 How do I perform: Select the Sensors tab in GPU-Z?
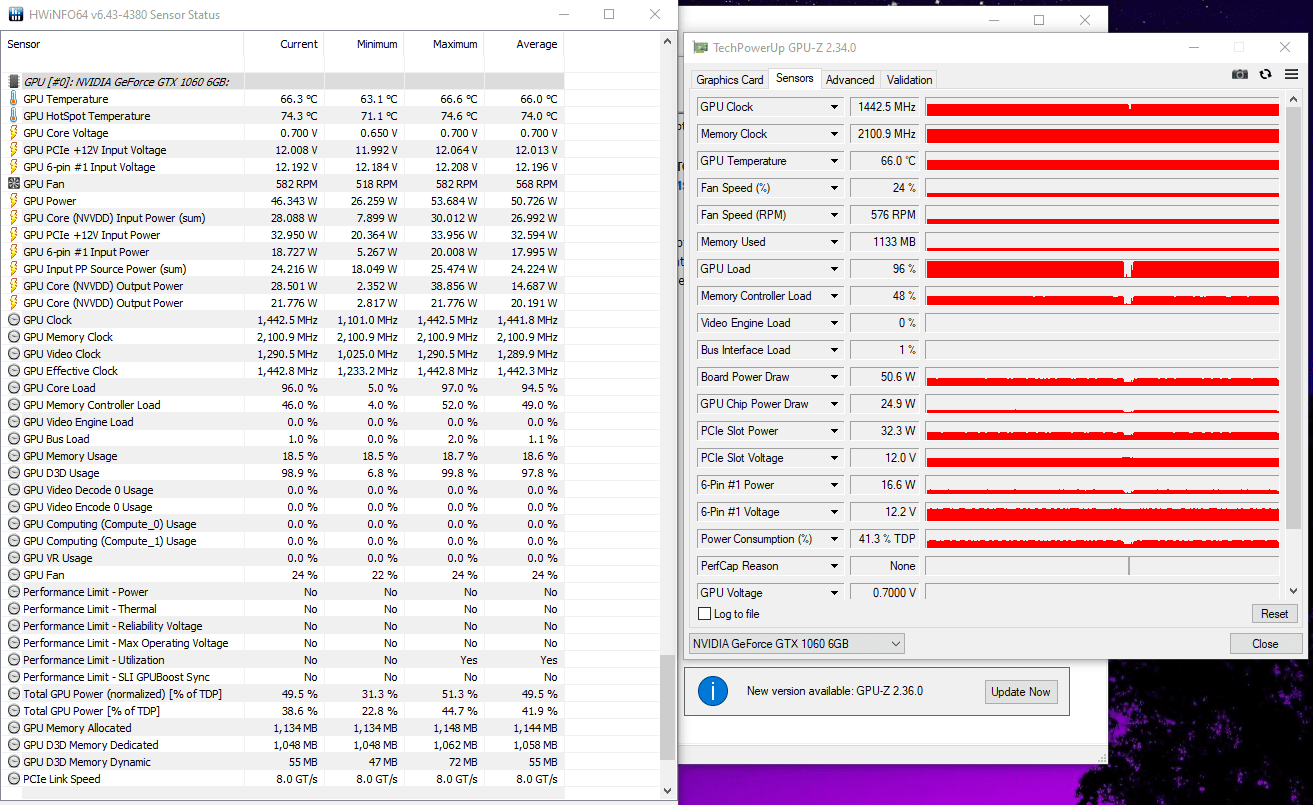point(795,78)
